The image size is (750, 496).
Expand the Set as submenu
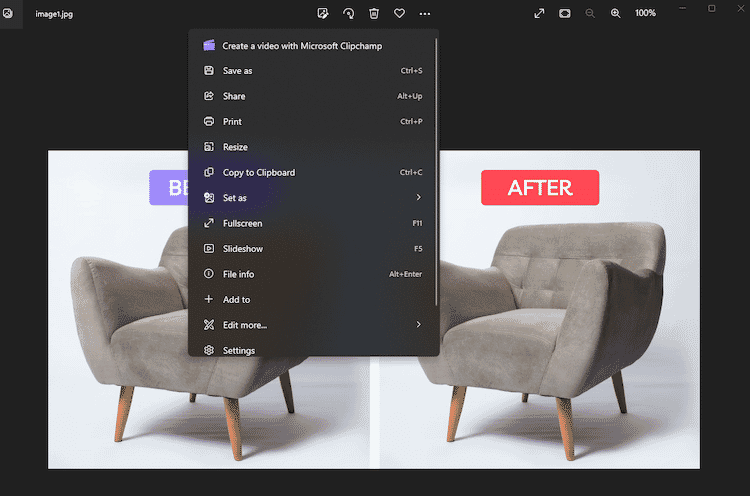[313, 198]
